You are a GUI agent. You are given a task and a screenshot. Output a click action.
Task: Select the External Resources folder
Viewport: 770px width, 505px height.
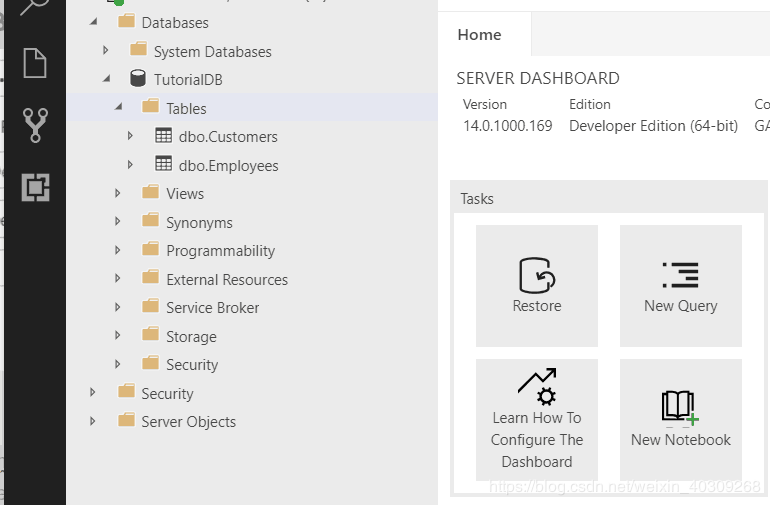point(226,280)
